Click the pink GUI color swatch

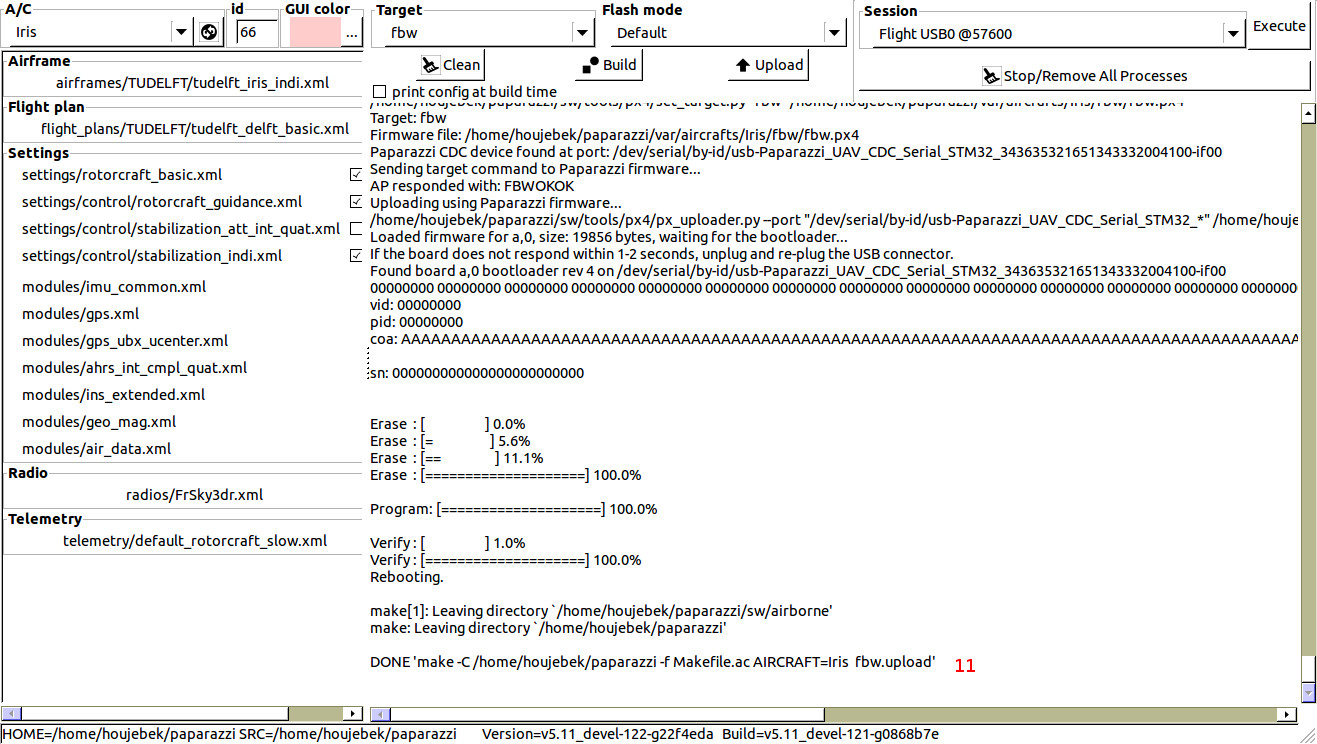(x=314, y=33)
